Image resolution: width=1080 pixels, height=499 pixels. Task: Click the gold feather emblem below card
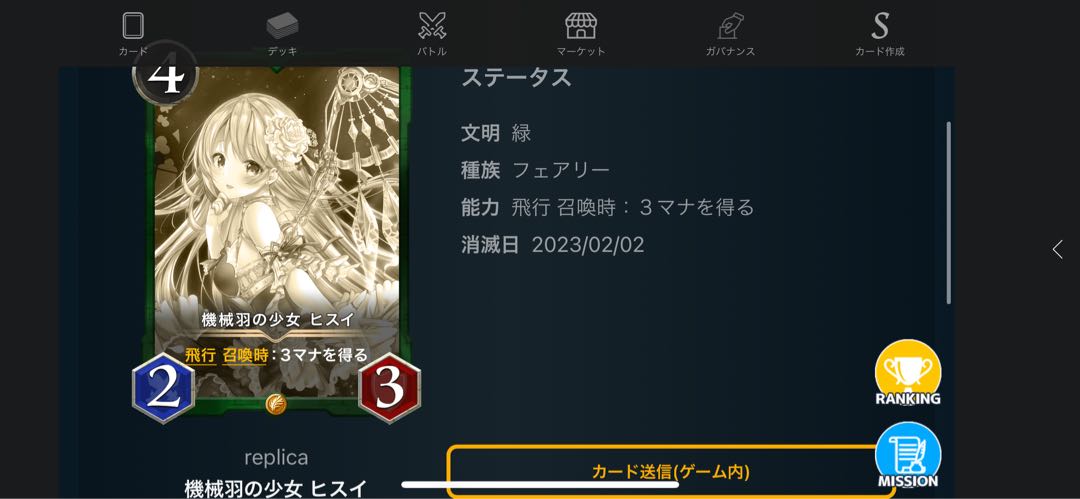tap(276, 404)
